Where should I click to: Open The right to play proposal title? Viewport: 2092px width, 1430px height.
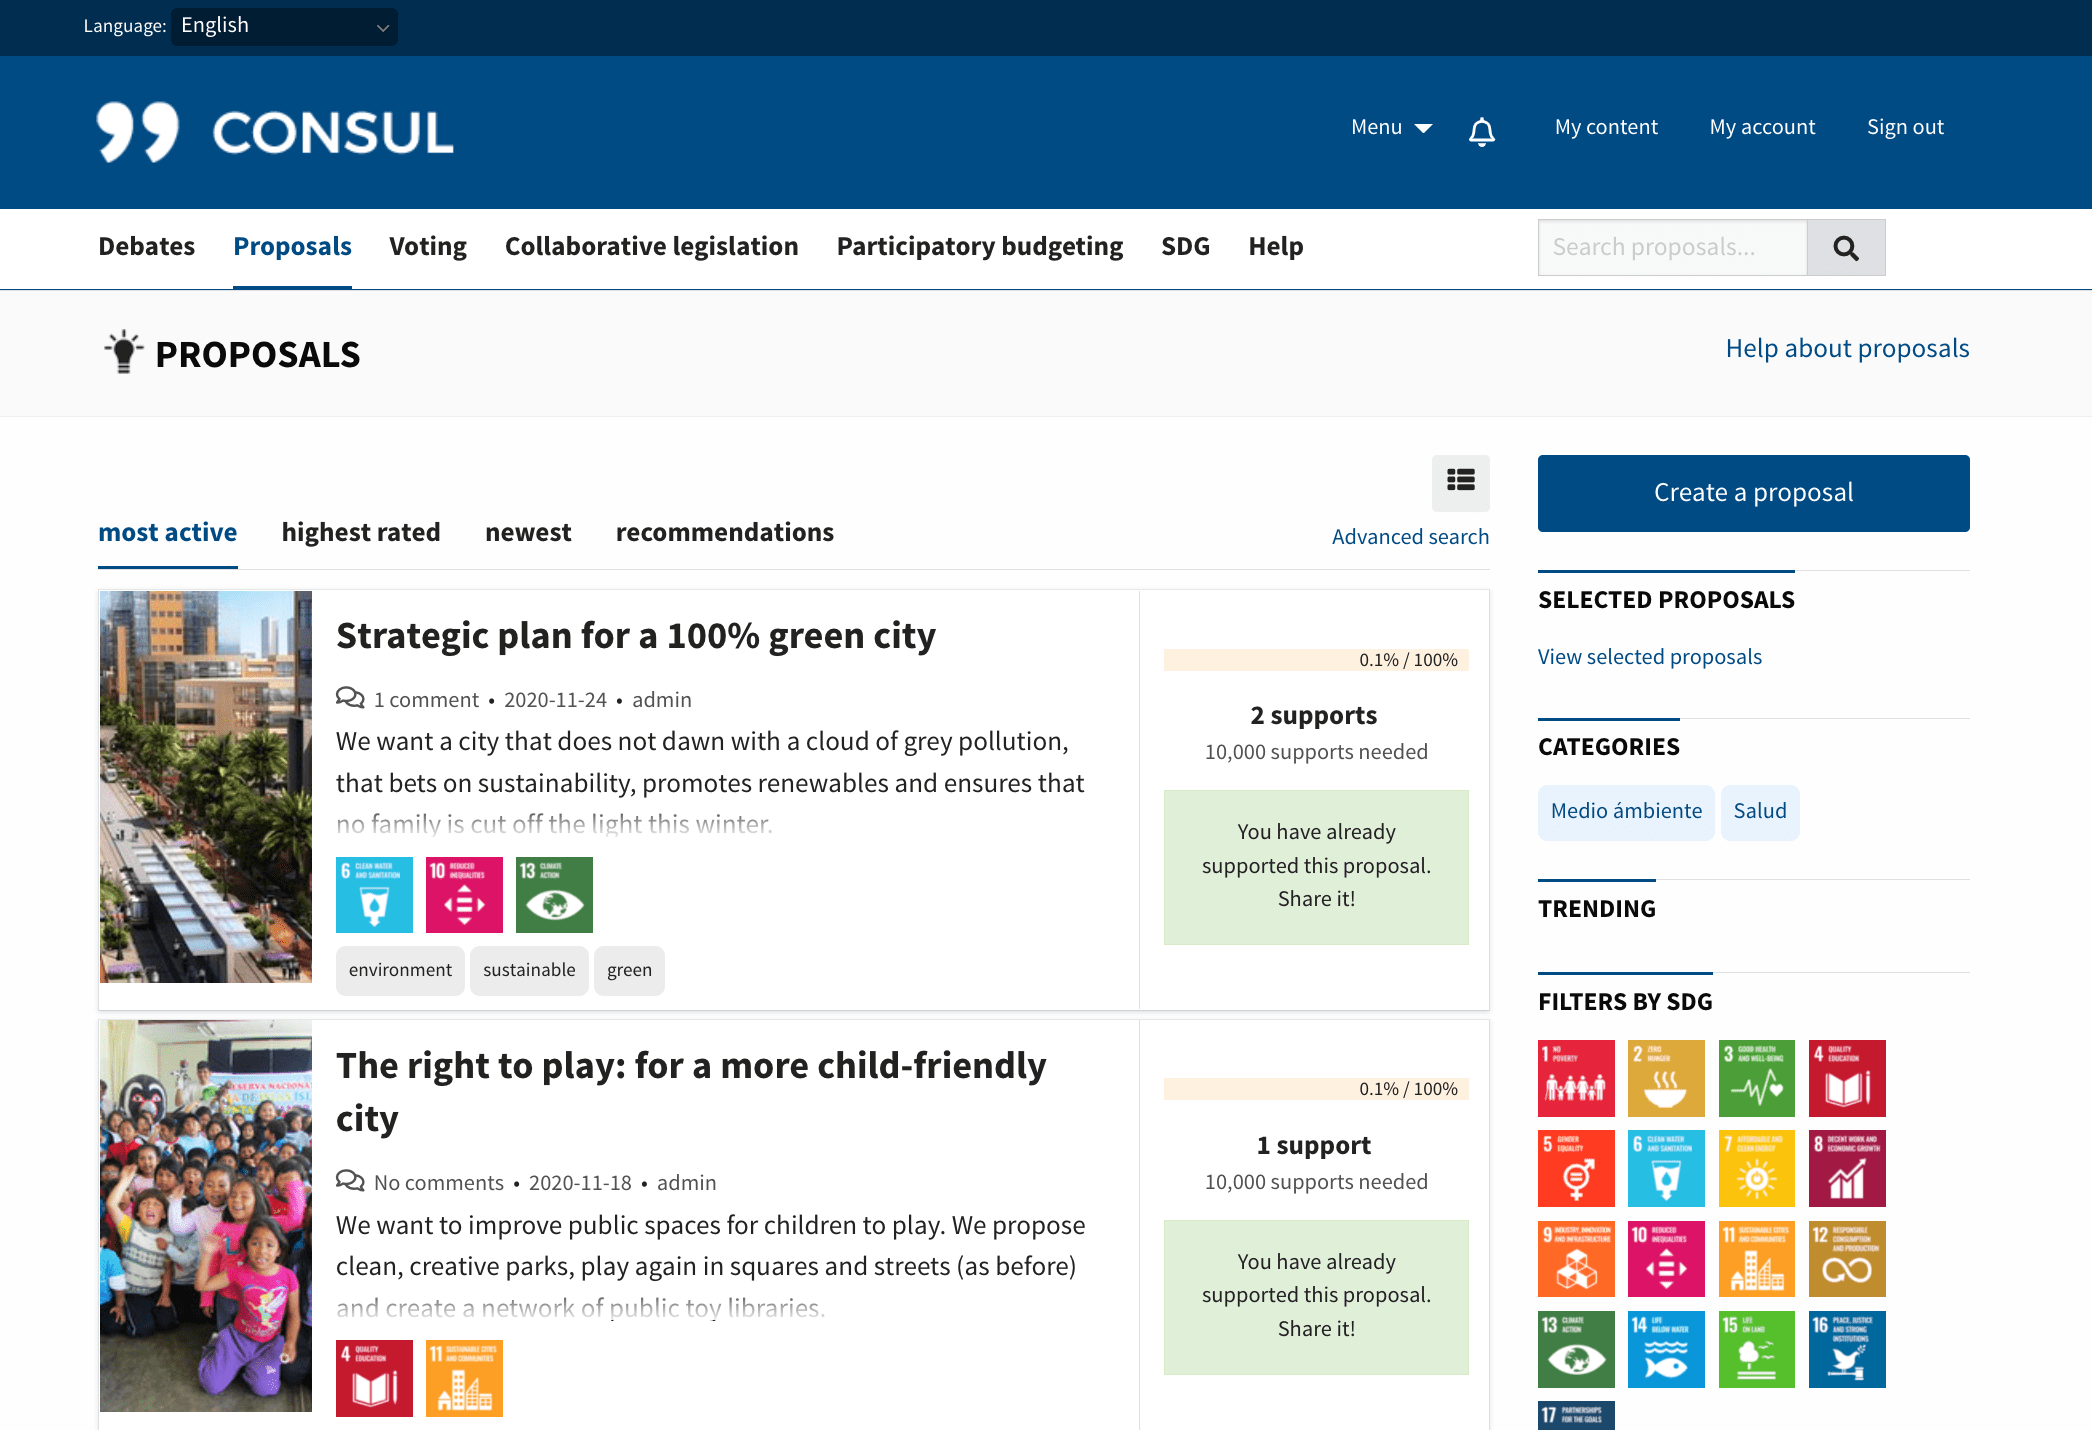coord(691,1092)
